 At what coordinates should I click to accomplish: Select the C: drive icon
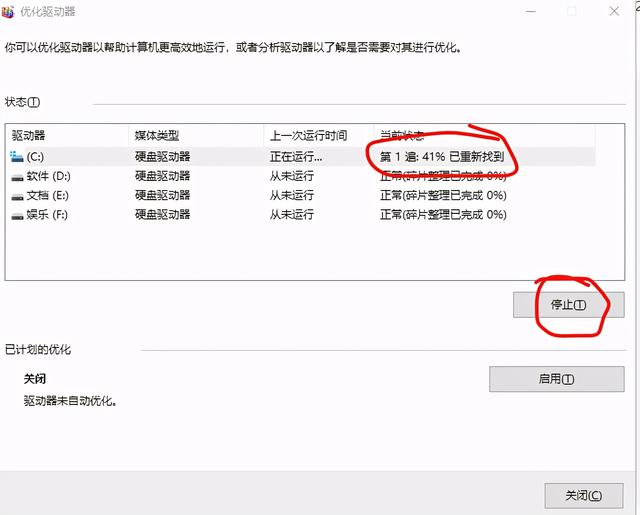tap(17, 156)
